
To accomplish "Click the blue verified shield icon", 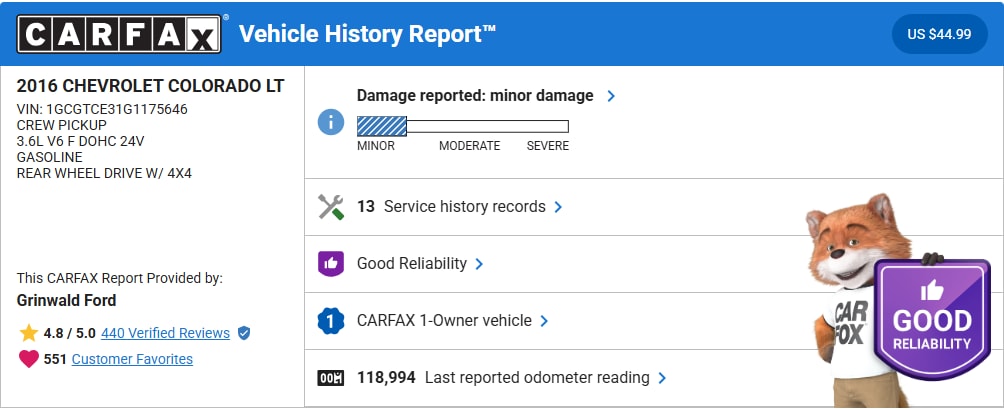I will pyautogui.click(x=243, y=333).
